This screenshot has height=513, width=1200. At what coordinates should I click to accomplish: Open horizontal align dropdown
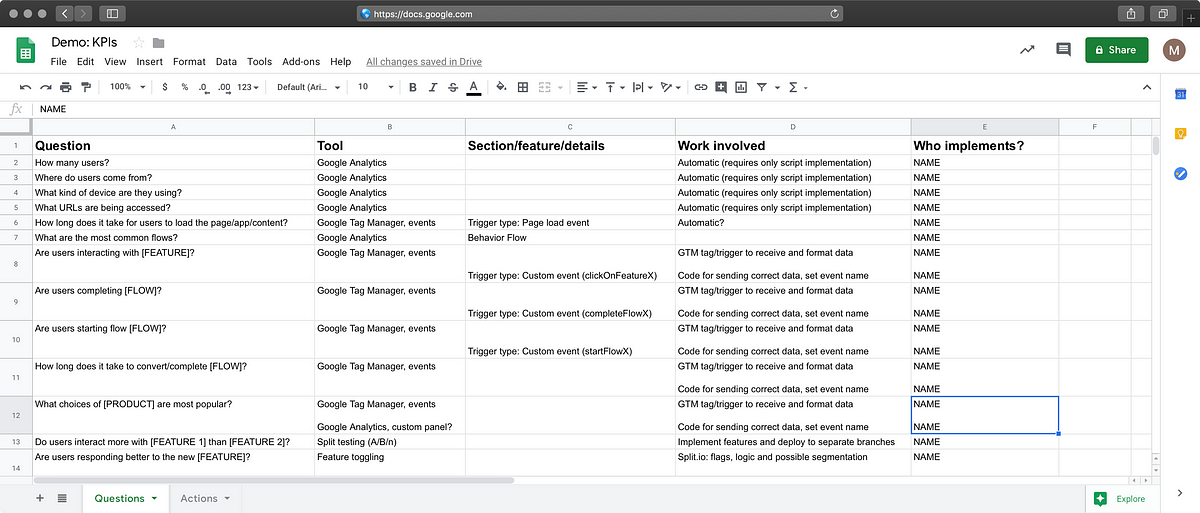[x=588, y=87]
